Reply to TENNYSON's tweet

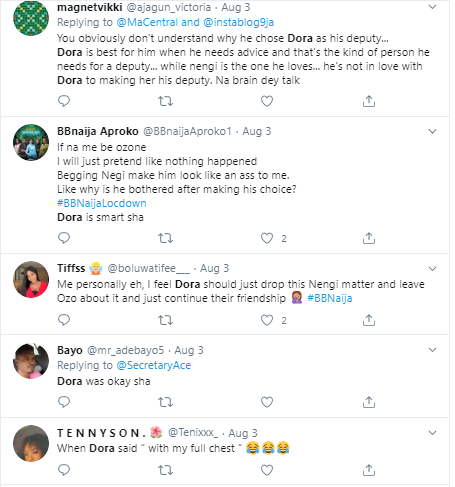pyautogui.click(x=64, y=470)
